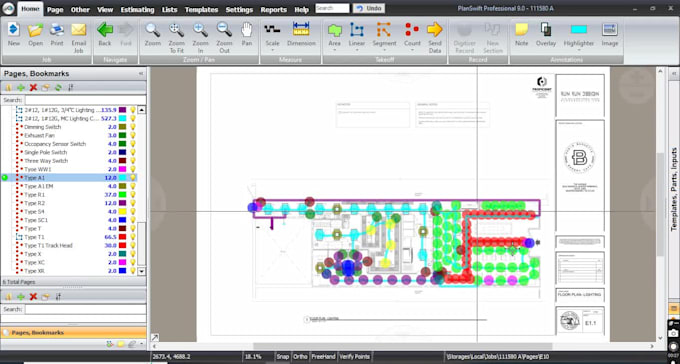
Task: Toggle Ortho in the status bar
Action: pos(300,357)
